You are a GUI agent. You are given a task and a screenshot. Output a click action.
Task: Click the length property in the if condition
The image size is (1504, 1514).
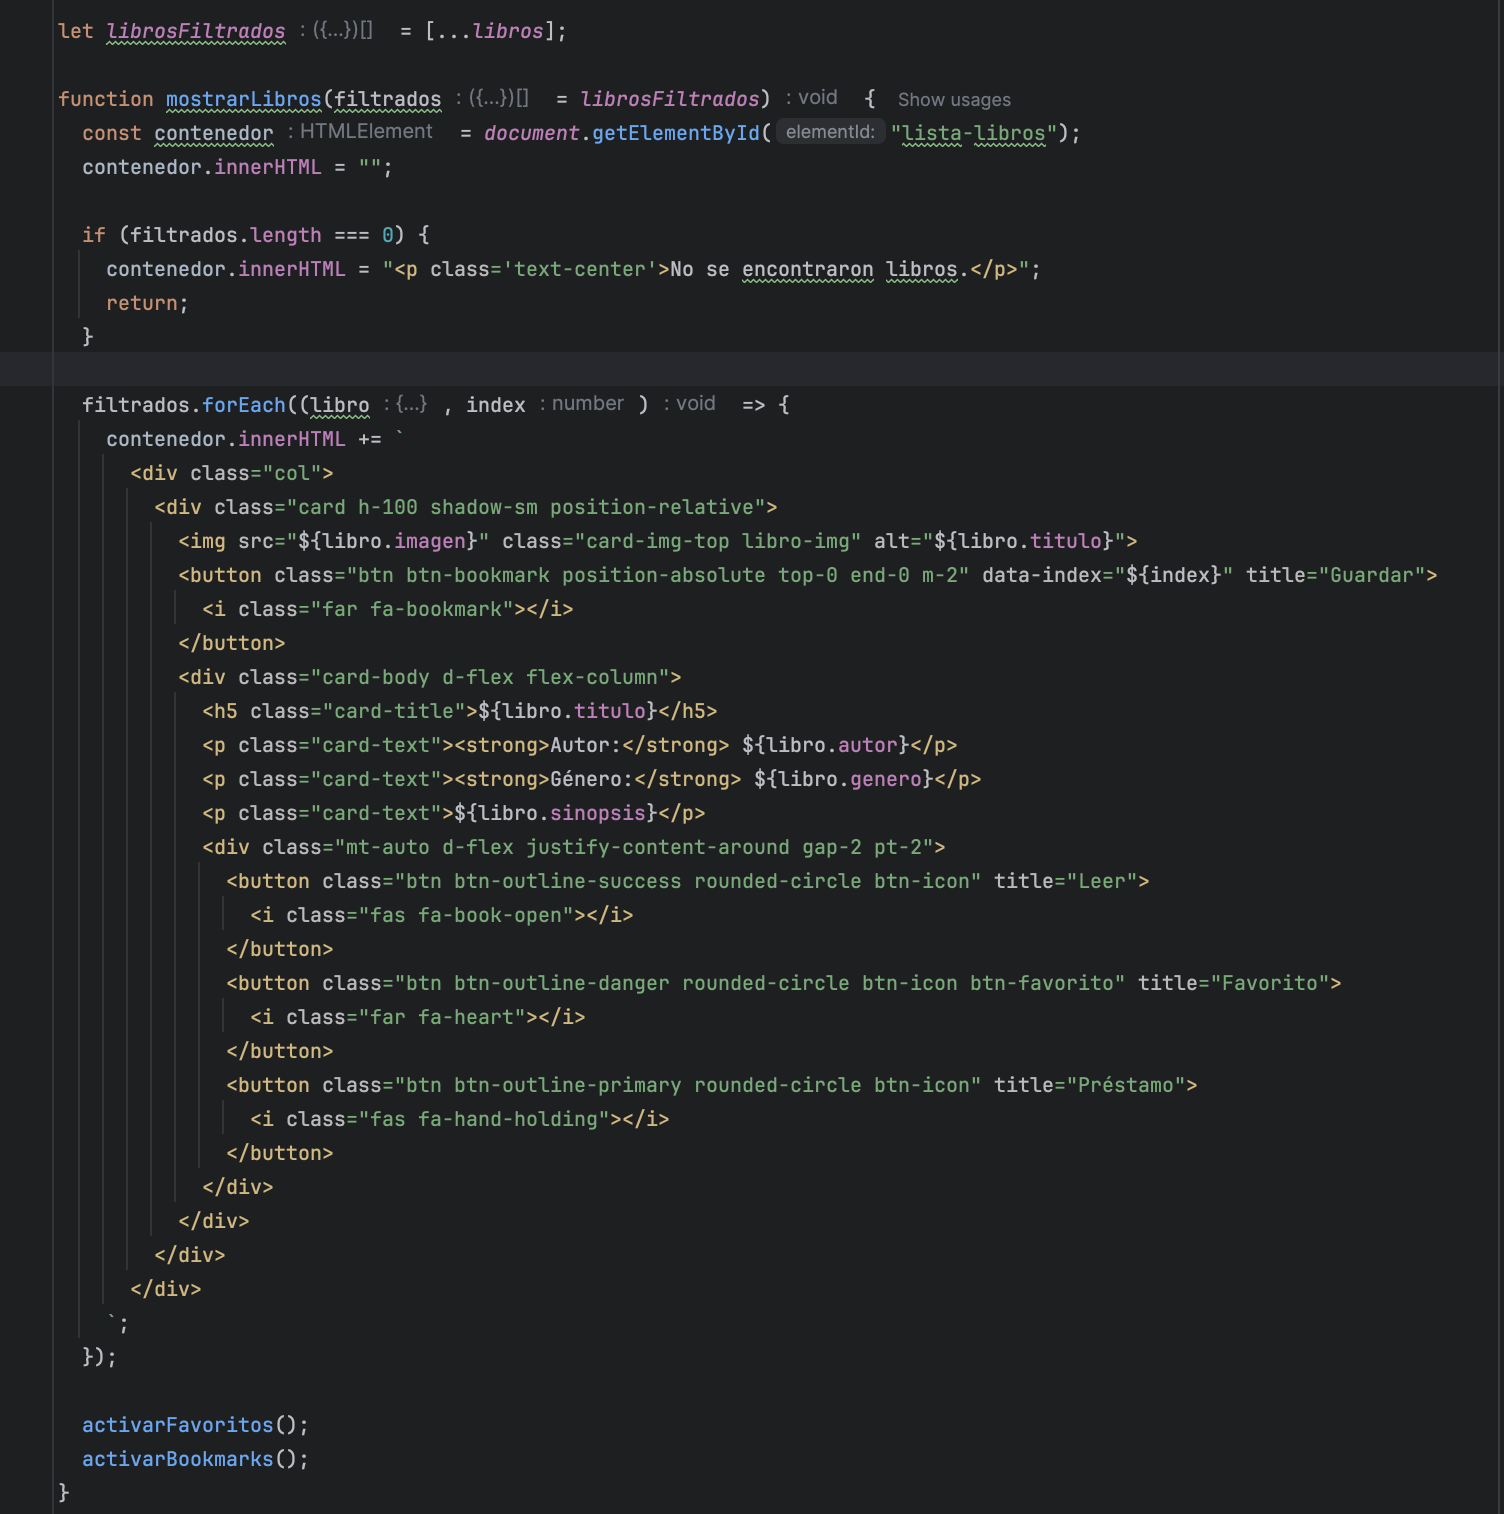(286, 235)
